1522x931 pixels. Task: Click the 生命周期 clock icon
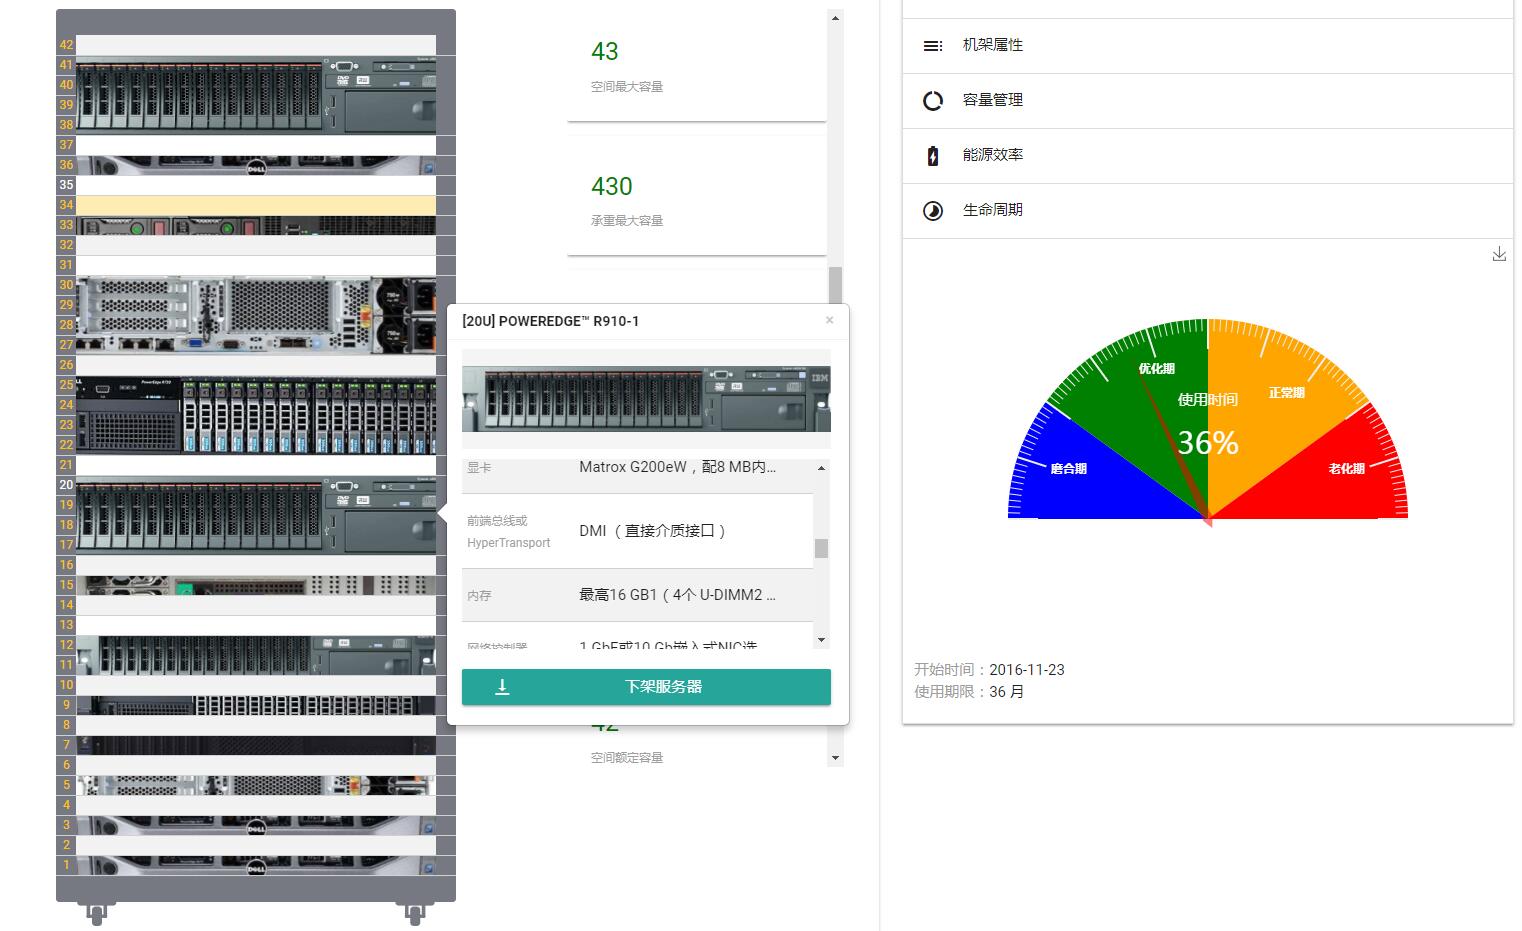[x=932, y=210]
